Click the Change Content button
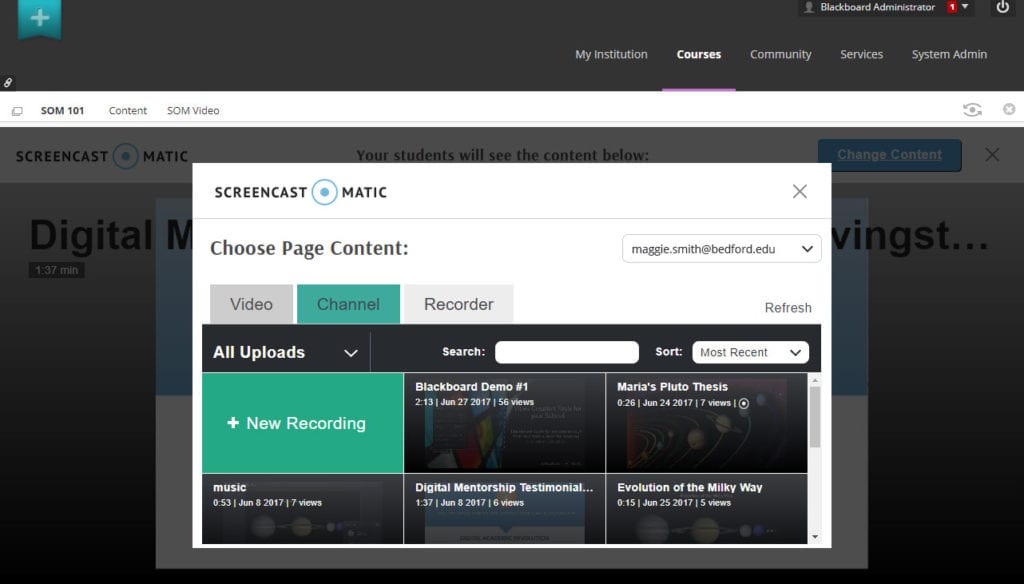1024x584 pixels. click(x=889, y=155)
